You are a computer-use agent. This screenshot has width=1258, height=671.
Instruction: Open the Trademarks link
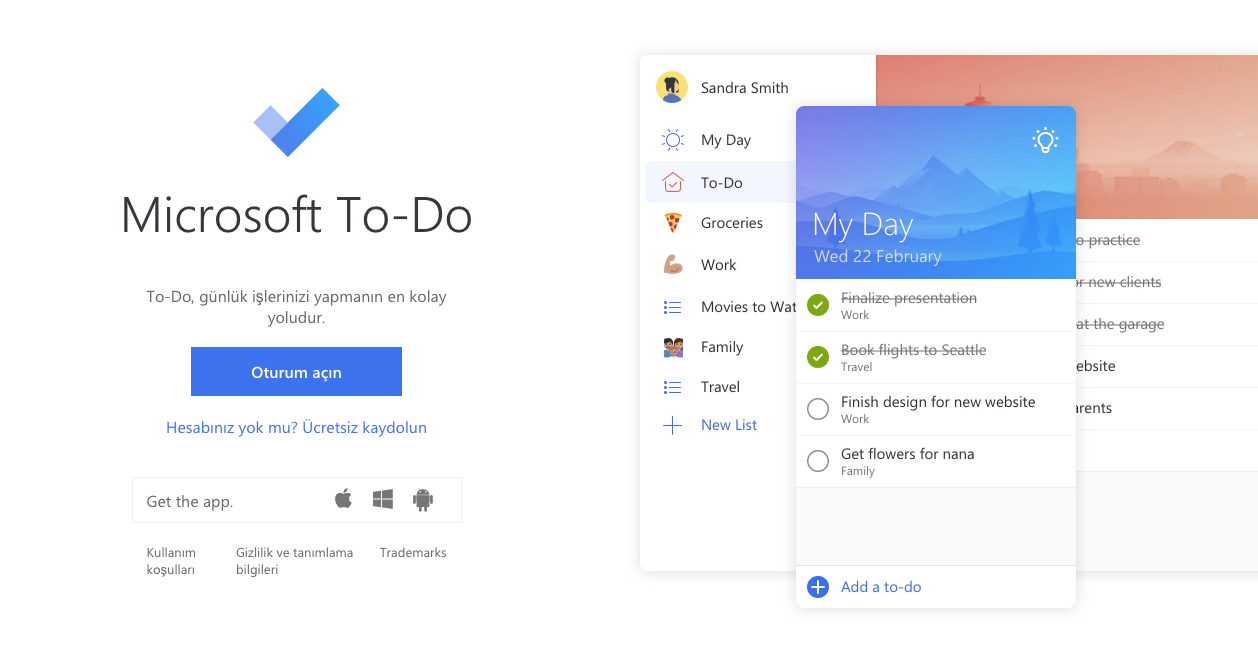point(413,553)
